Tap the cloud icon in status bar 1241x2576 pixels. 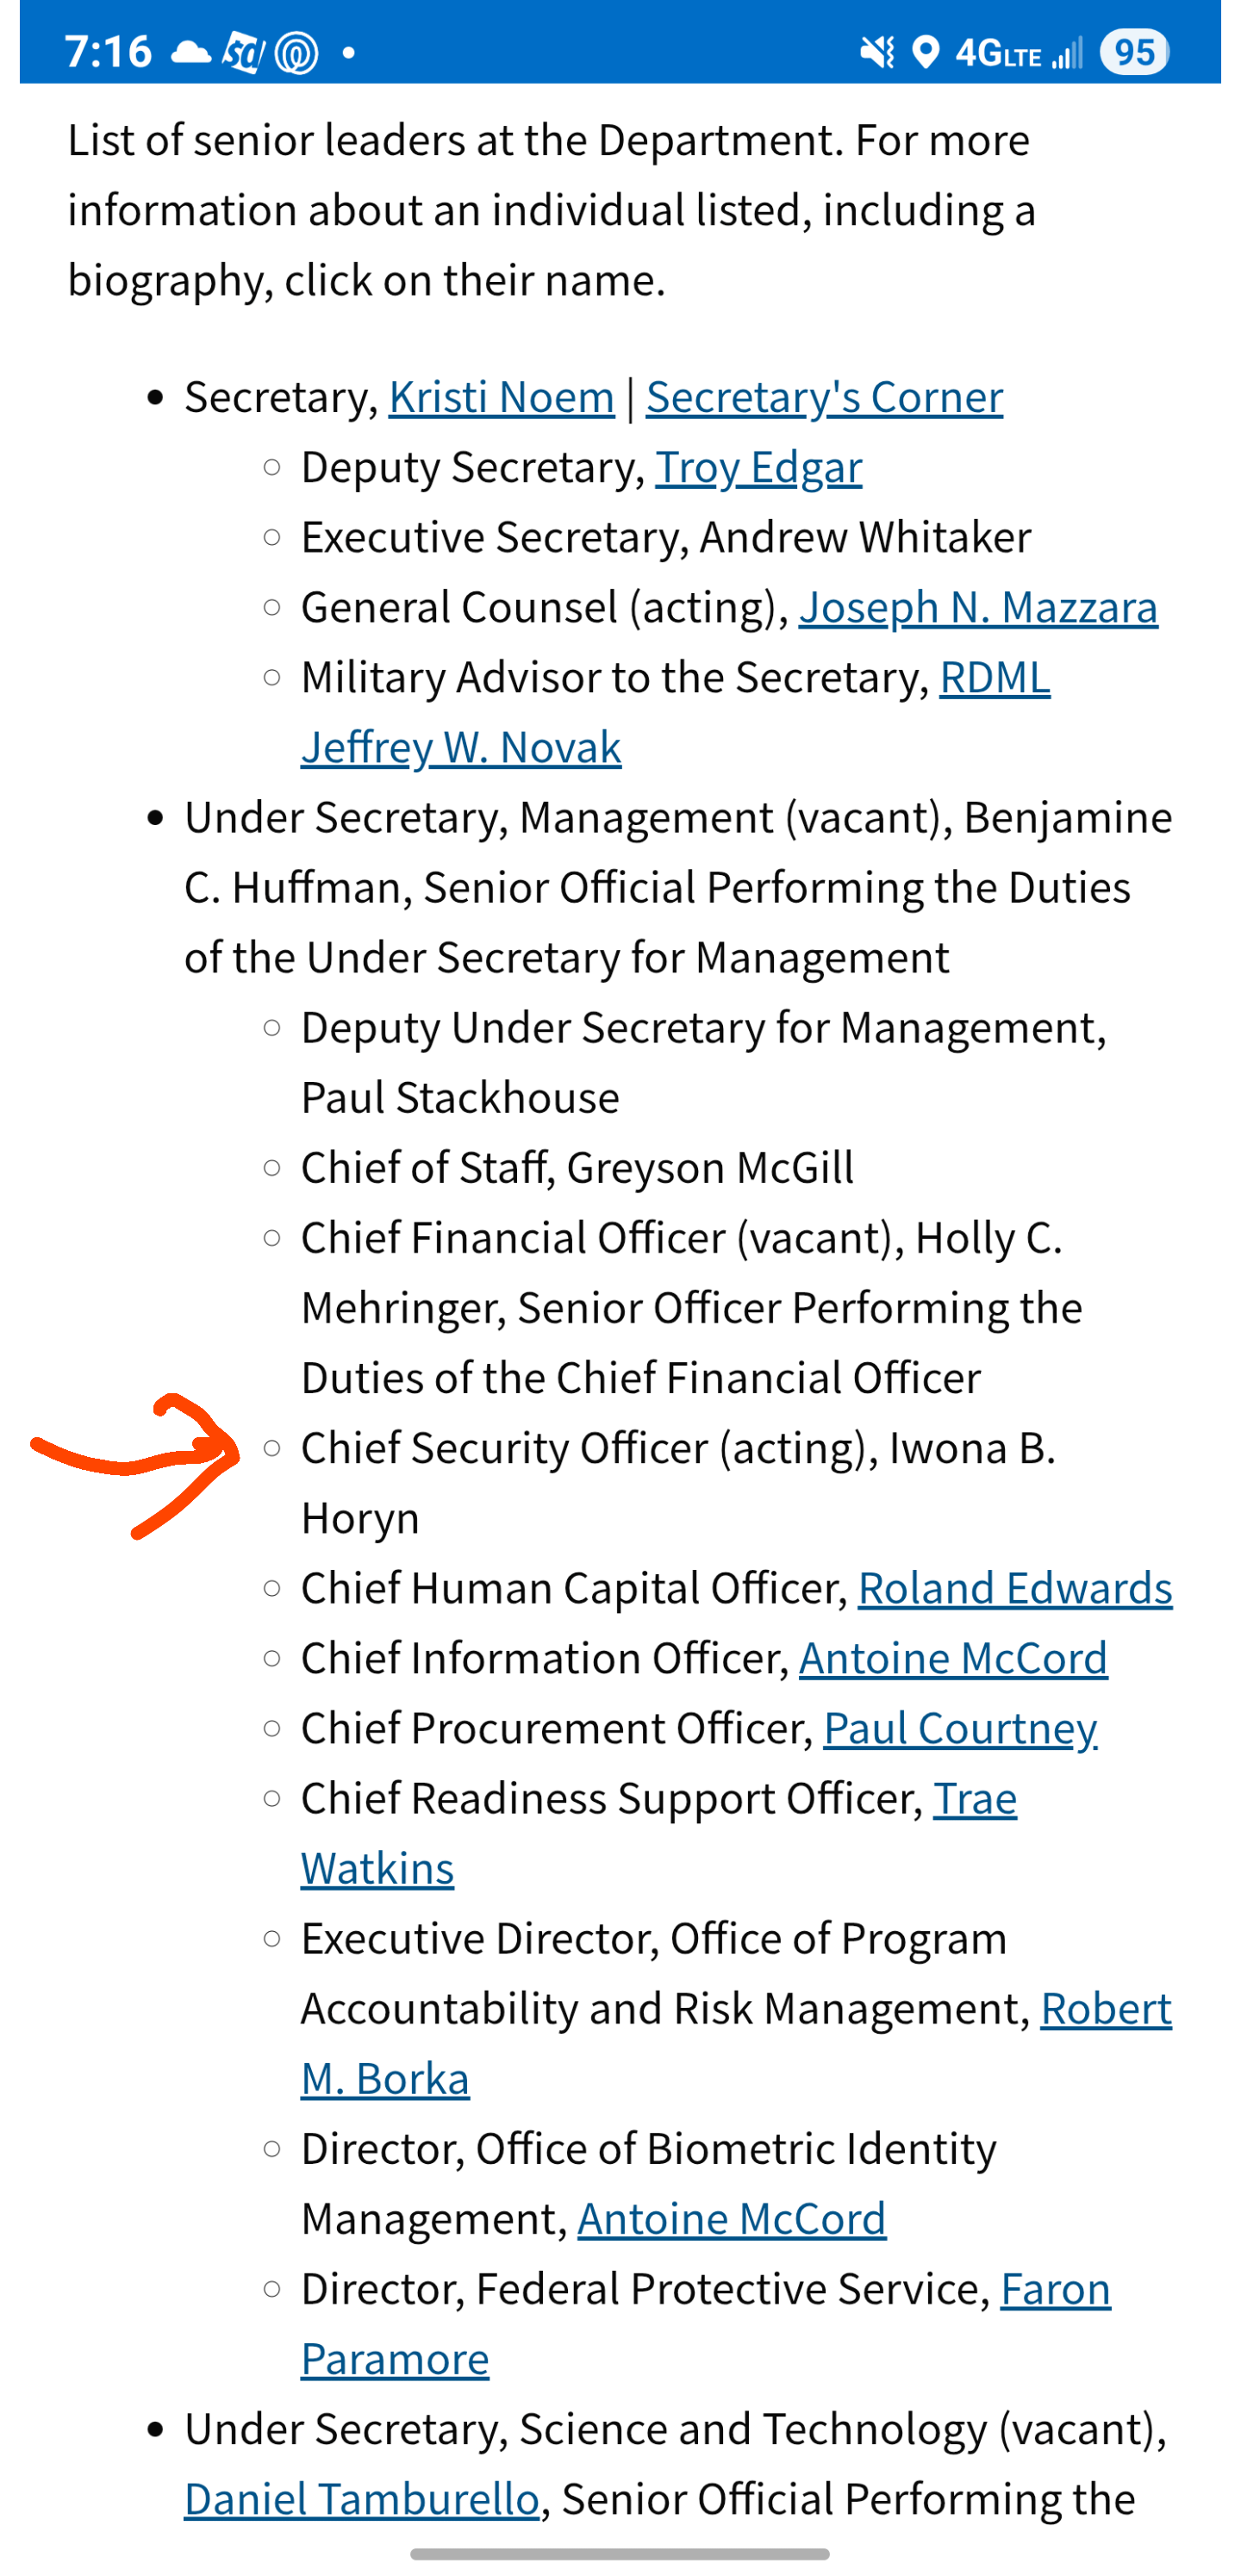click(190, 52)
